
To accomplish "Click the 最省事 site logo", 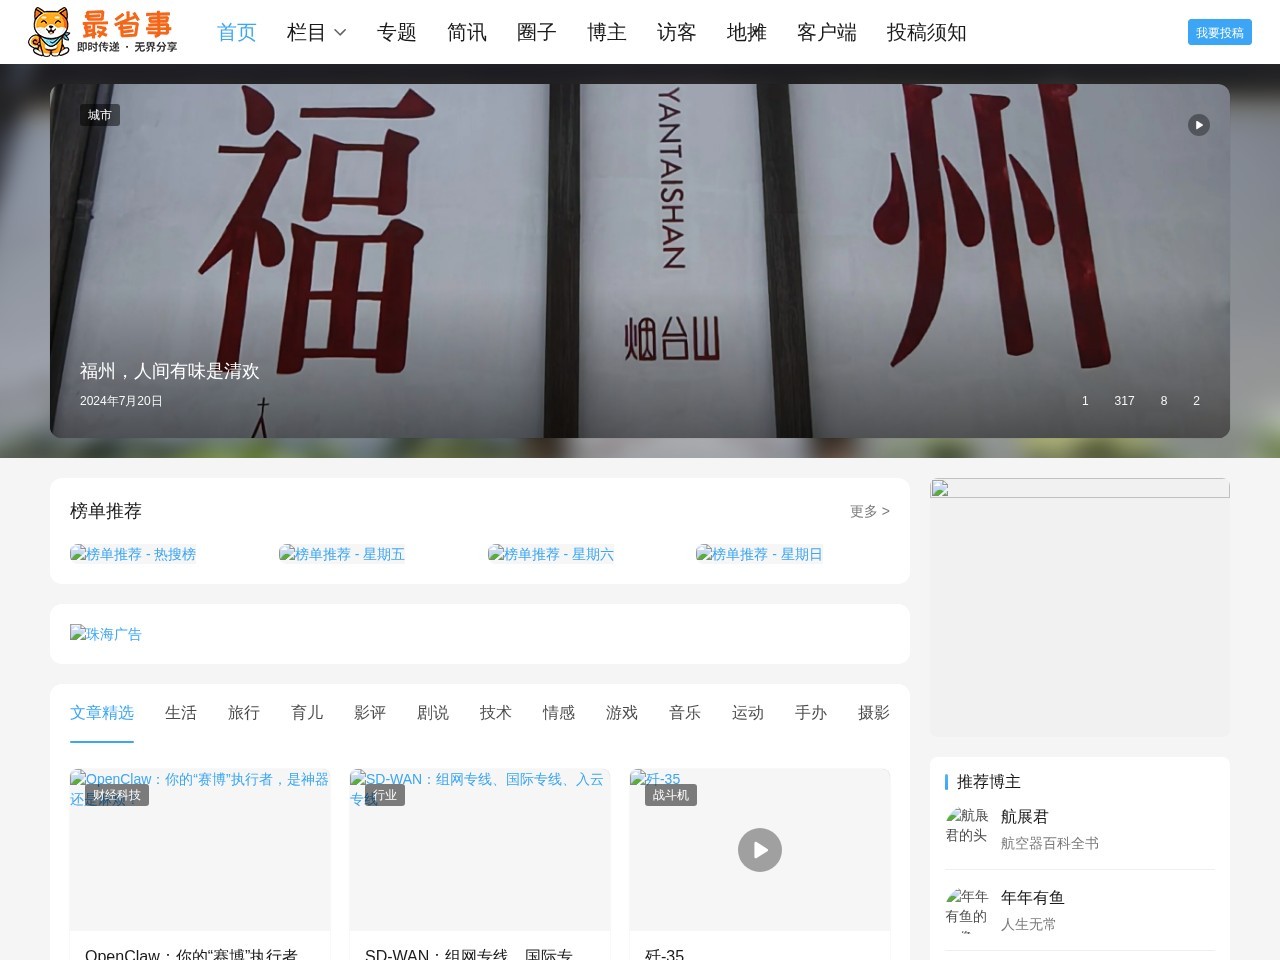I will (x=102, y=32).
